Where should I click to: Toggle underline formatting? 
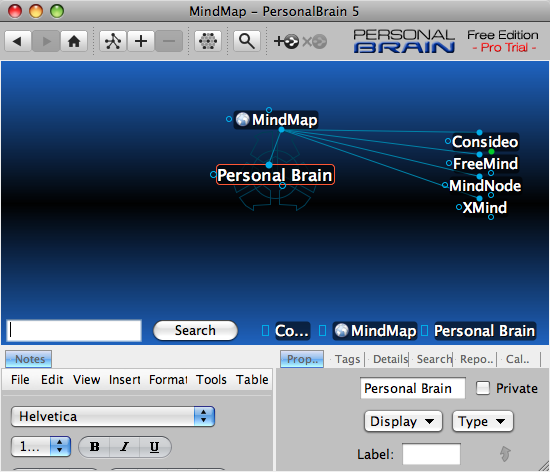(155, 447)
